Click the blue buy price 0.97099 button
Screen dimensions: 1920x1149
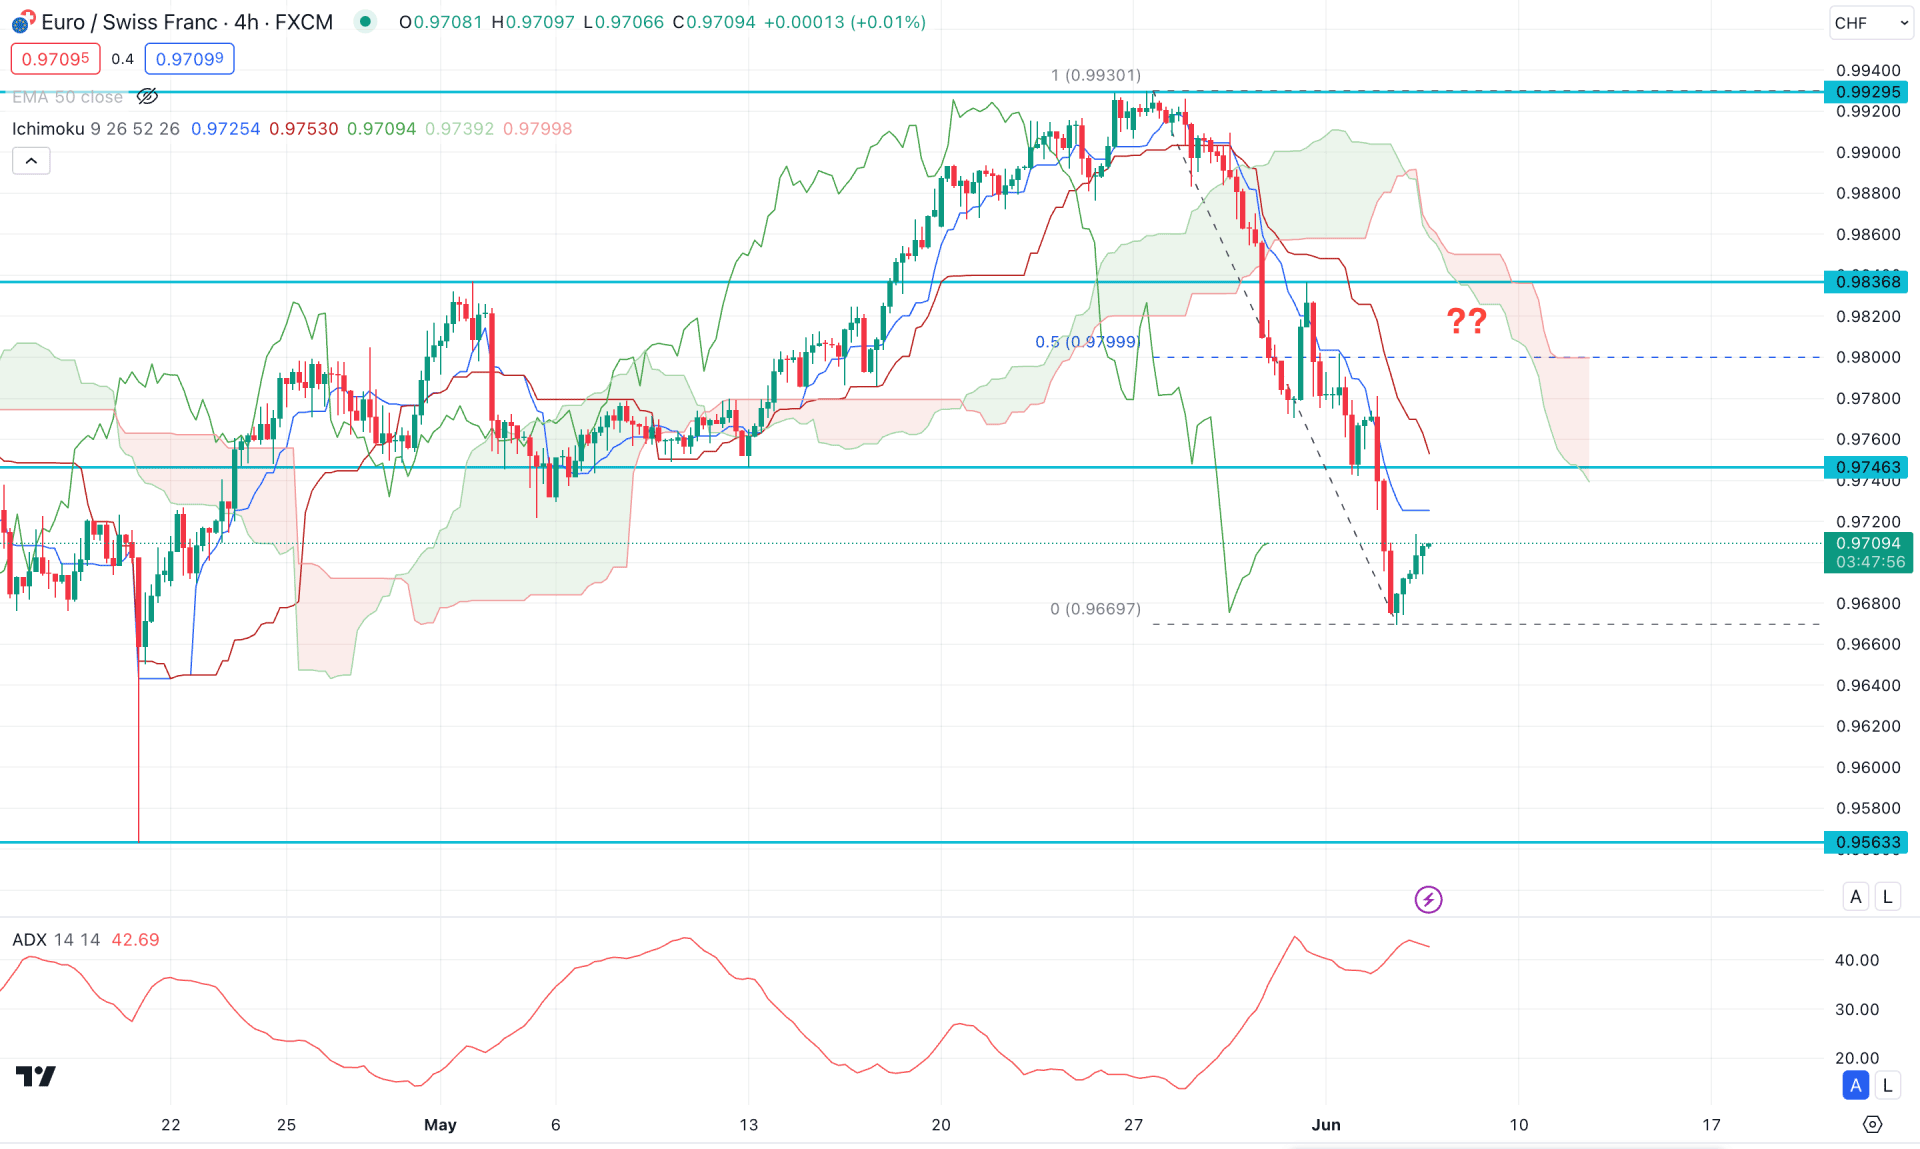(x=189, y=59)
